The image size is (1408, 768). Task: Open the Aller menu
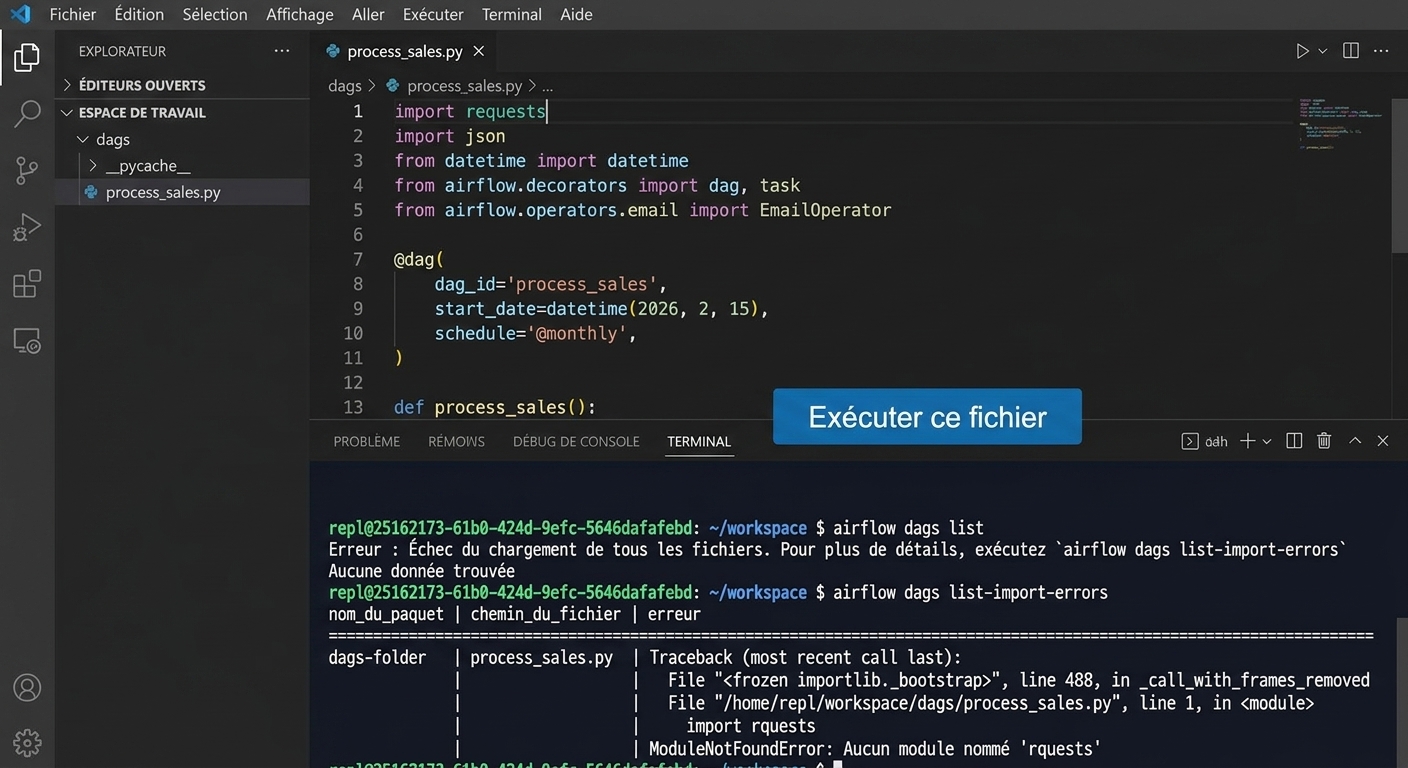click(x=368, y=14)
